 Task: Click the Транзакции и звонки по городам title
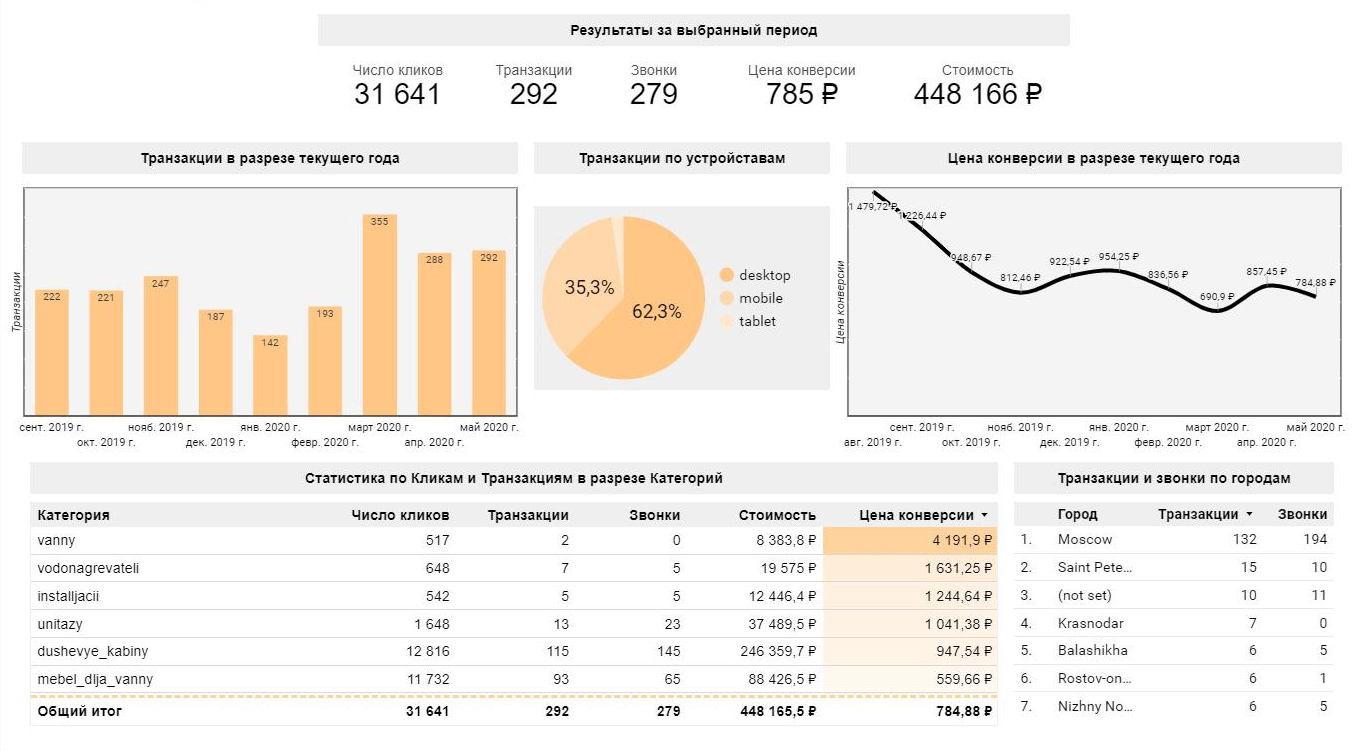tap(1174, 478)
